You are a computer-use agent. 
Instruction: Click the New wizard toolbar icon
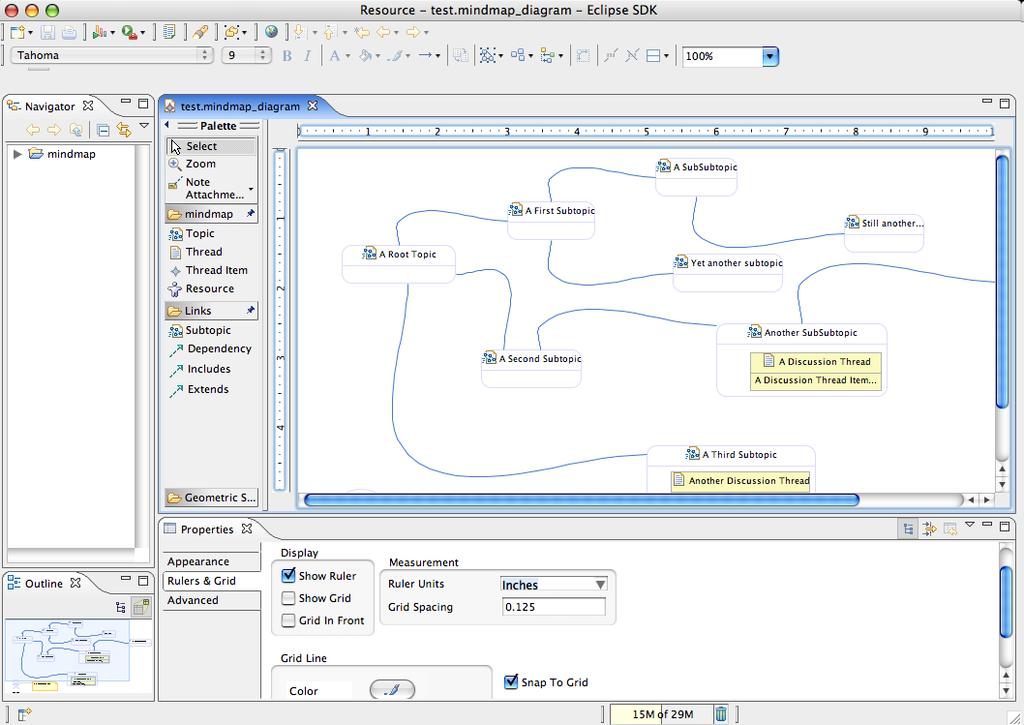tap(18, 31)
